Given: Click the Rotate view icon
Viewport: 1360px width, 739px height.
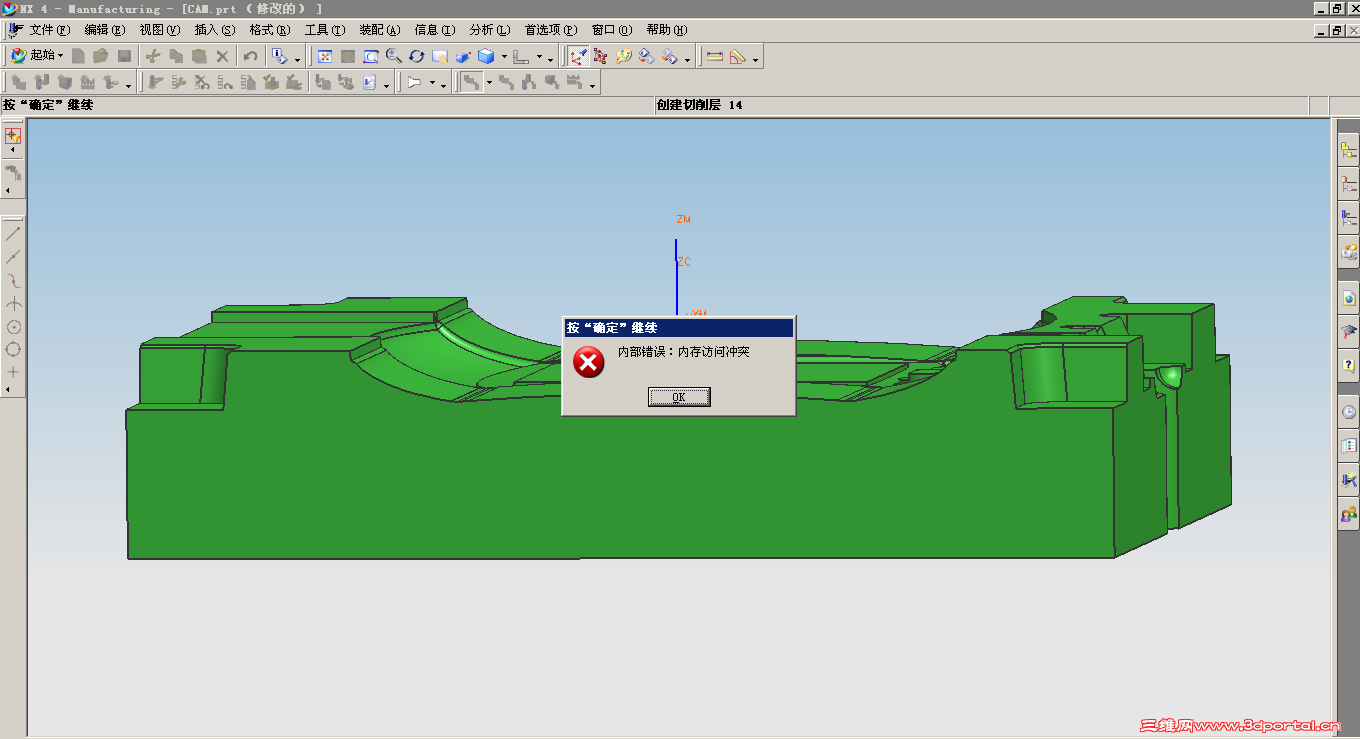Looking at the screenshot, I should [x=417, y=56].
